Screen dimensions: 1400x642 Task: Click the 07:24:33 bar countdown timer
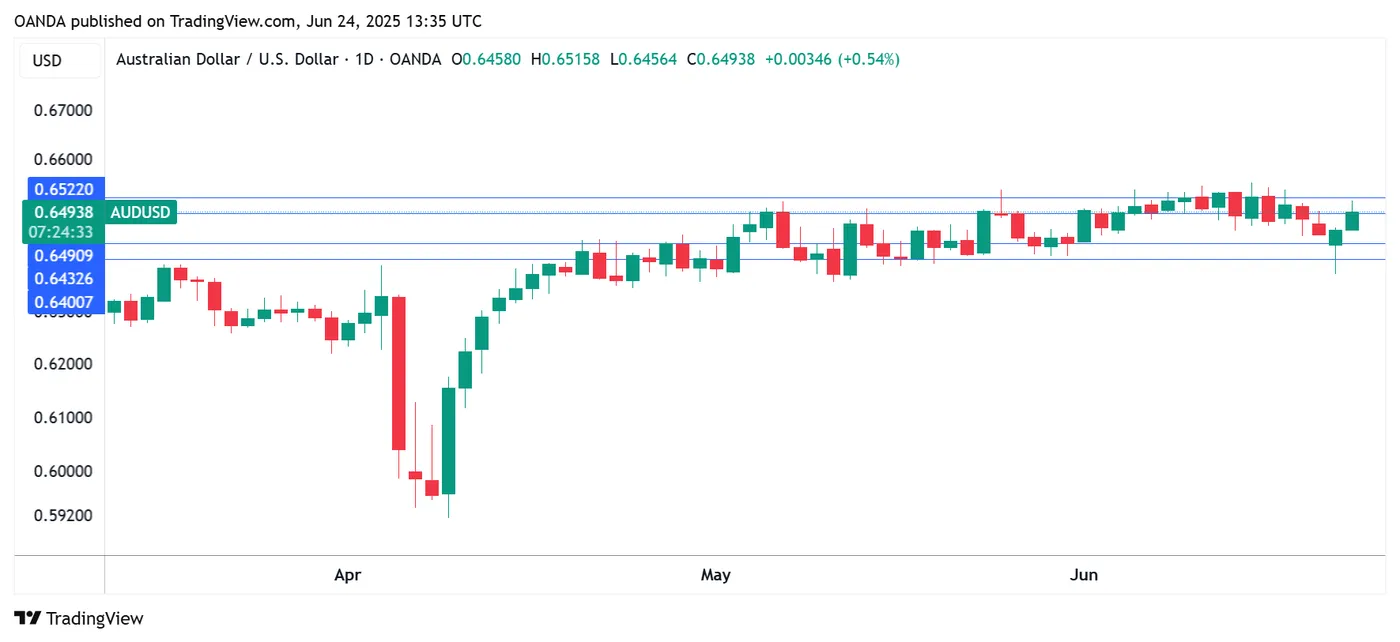(x=64, y=232)
